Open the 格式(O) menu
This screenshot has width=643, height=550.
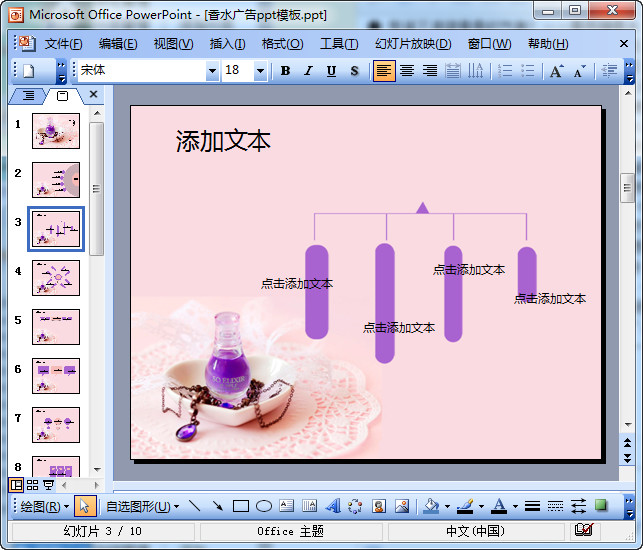[283, 43]
